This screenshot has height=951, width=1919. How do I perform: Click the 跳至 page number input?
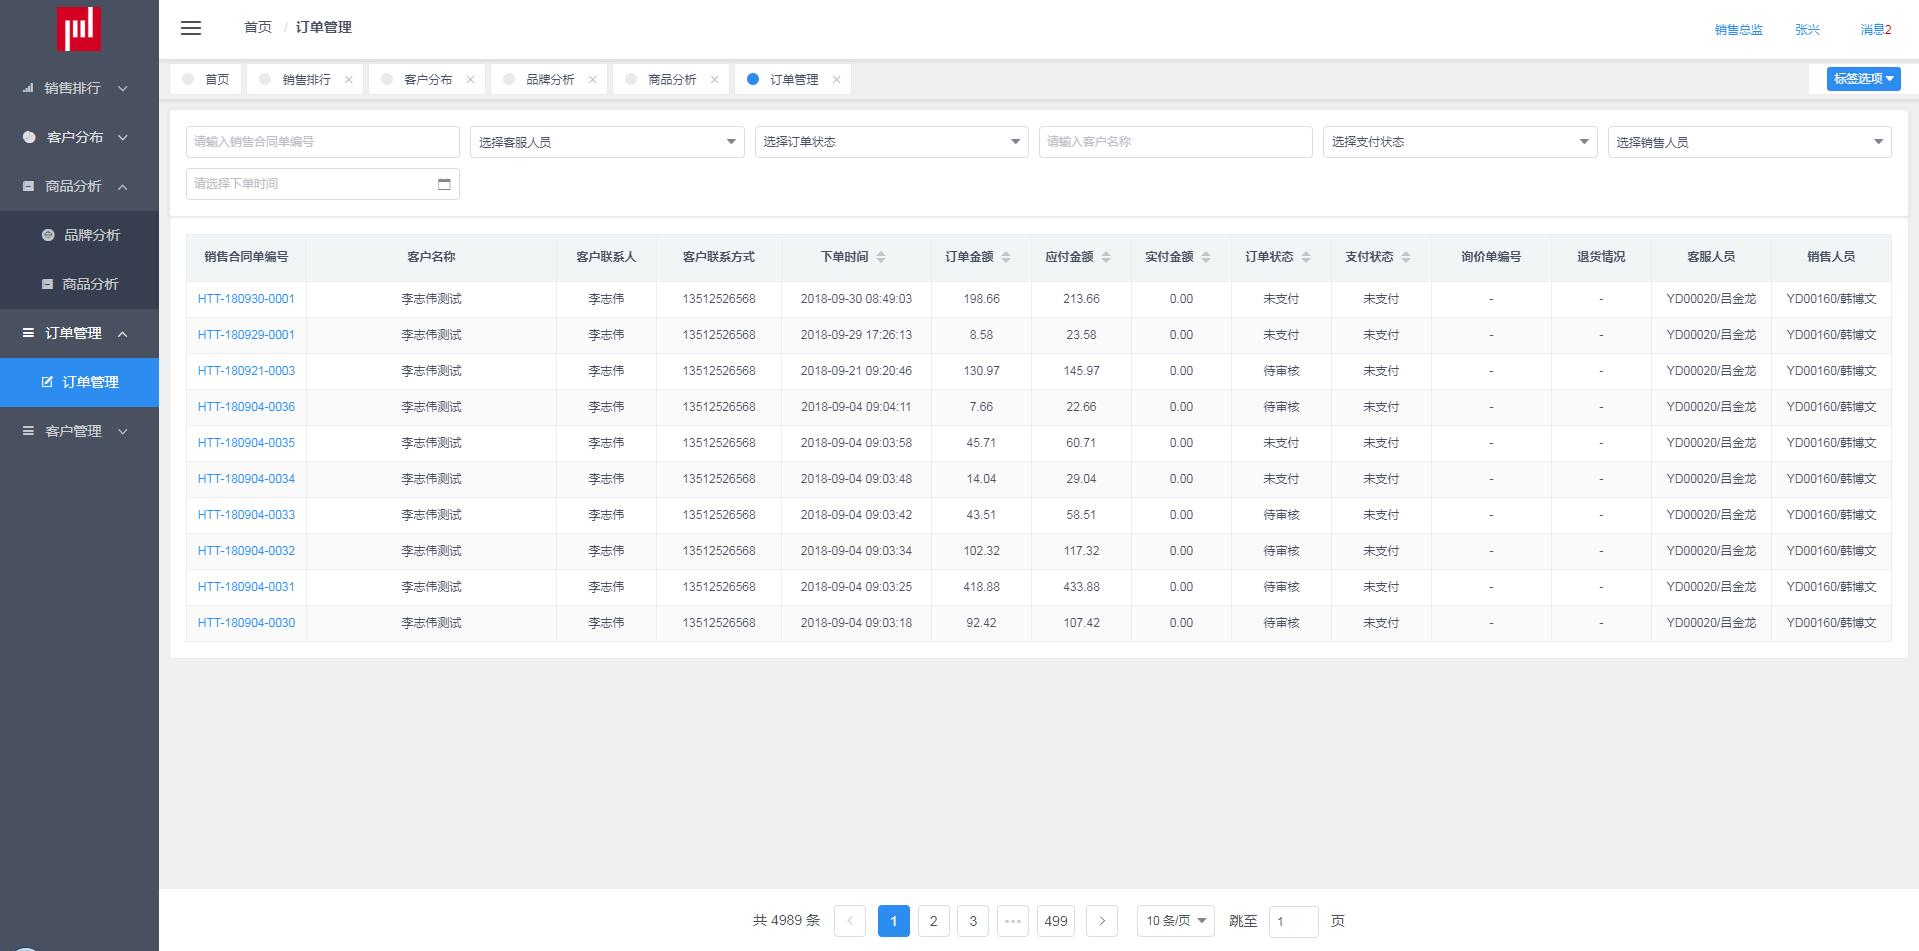point(1294,921)
